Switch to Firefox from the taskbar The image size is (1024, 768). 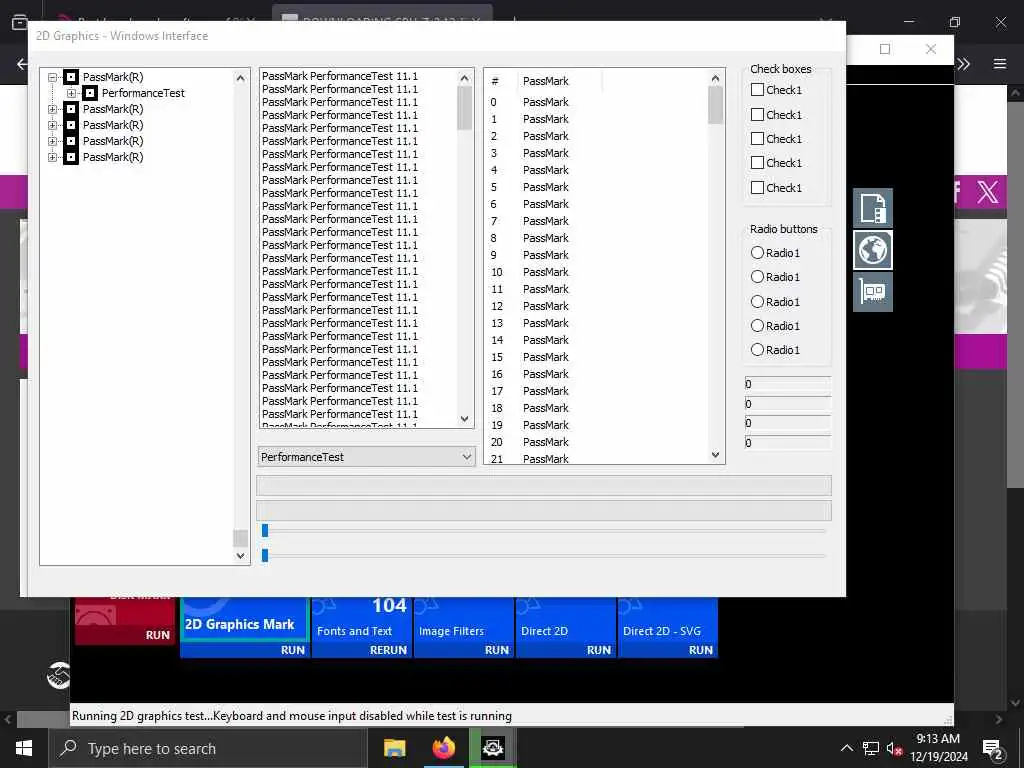(x=443, y=748)
